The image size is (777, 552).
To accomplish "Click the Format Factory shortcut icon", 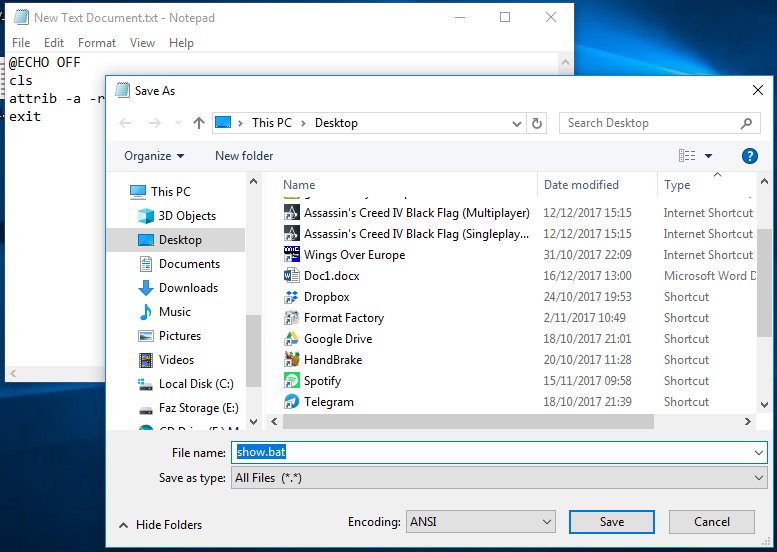I will tap(292, 318).
